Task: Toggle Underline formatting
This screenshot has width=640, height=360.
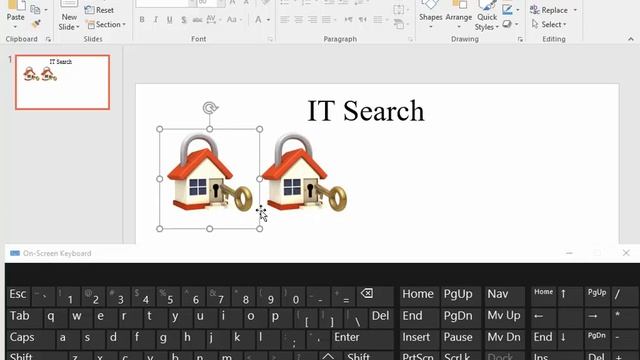Action: coord(169,20)
